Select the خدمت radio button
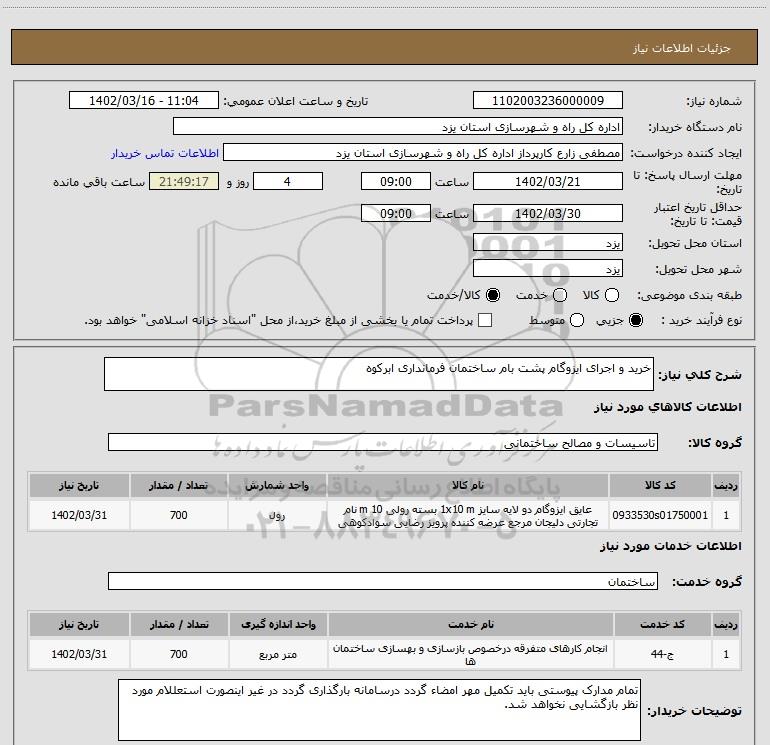 click(560, 295)
